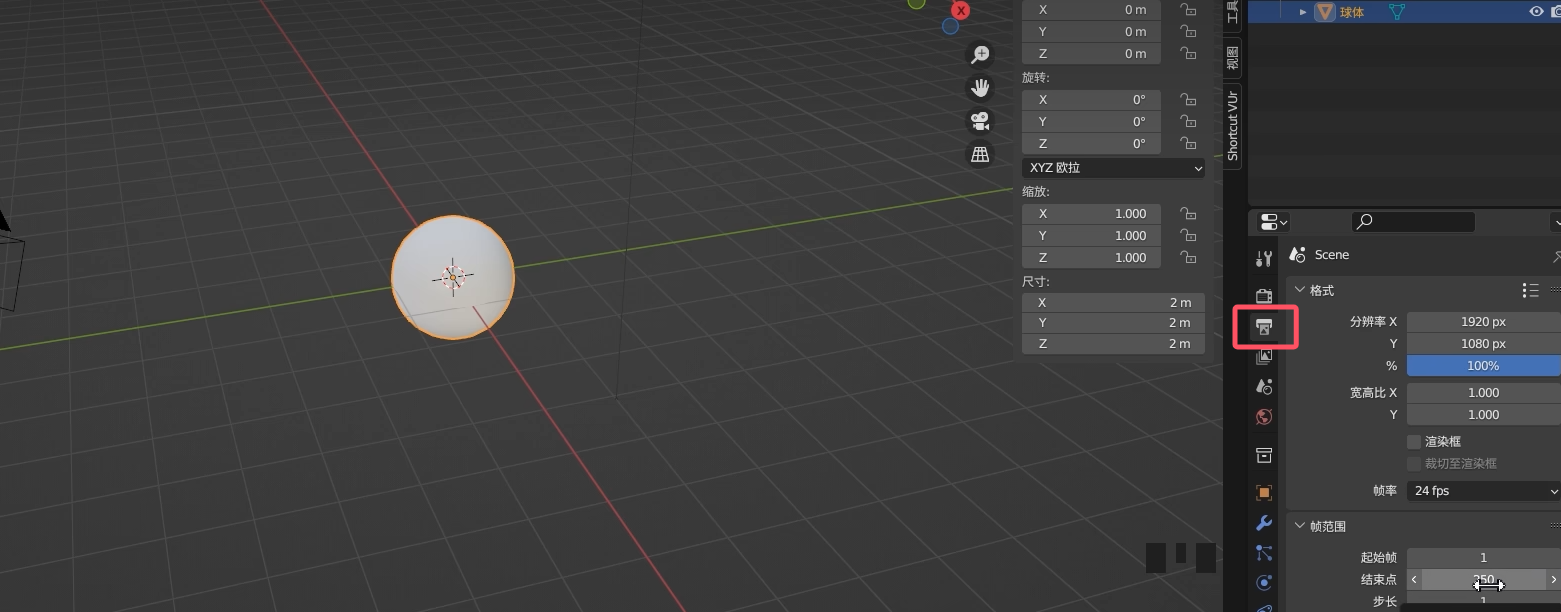Screen dimensions: 1561x612
Task: Switch perspective/orthographic with the grid icon
Action: tap(980, 154)
